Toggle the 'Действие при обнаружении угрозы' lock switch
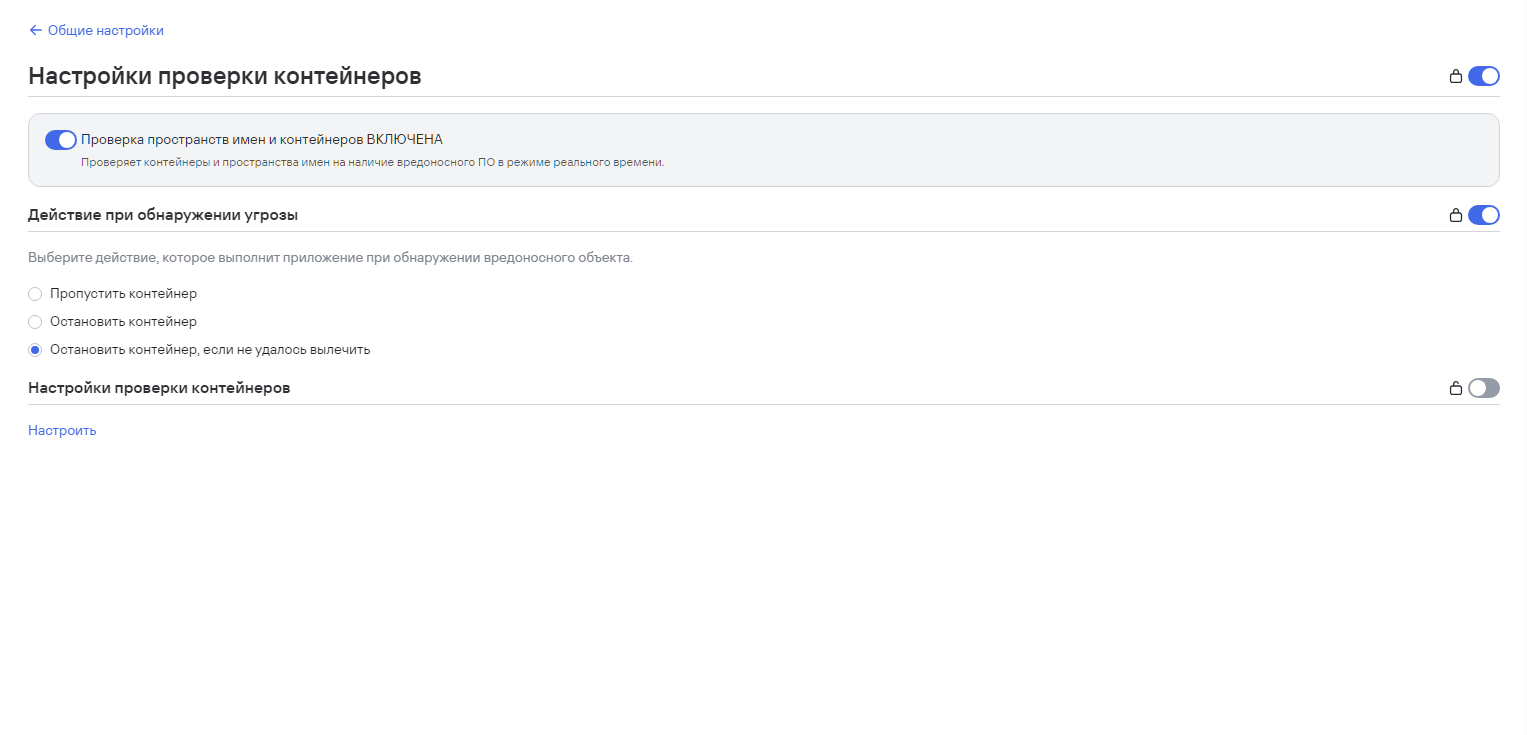The width and height of the screenshot is (1527, 735). point(1484,215)
